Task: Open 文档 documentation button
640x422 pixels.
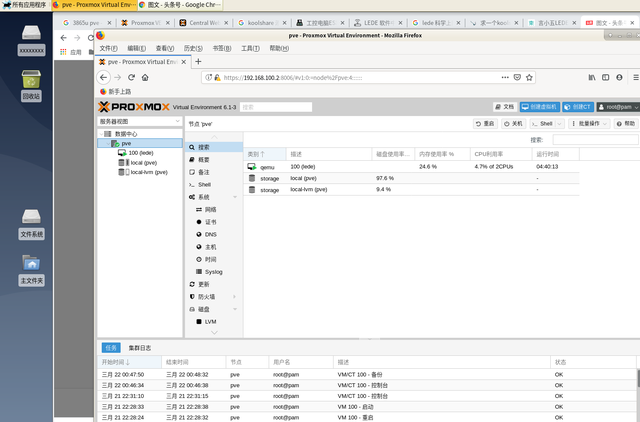Action: 505,107
